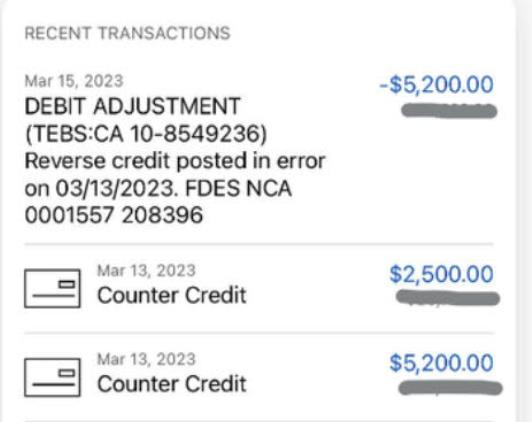Click the redacted balance under bottom $5,200.00
The height and width of the screenshot is (422, 532).
tap(450, 388)
